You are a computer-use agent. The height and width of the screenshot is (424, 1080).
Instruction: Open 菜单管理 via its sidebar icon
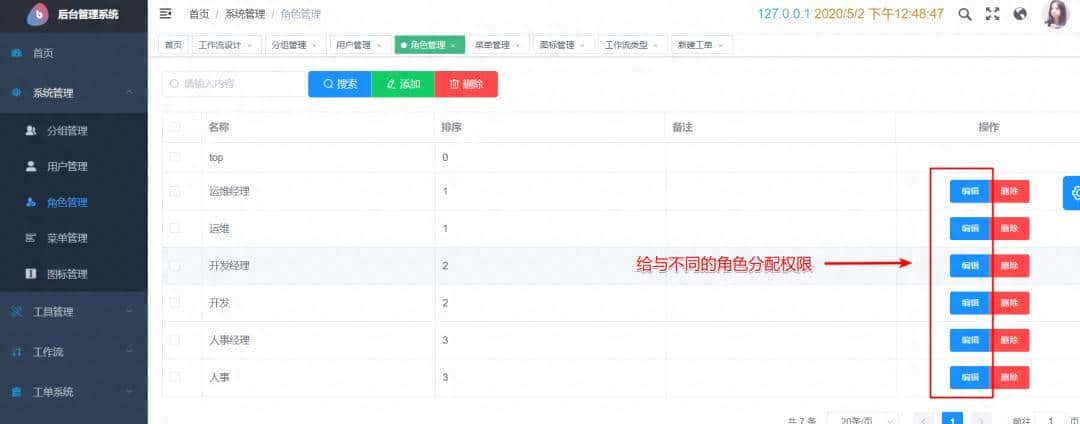tap(30, 238)
